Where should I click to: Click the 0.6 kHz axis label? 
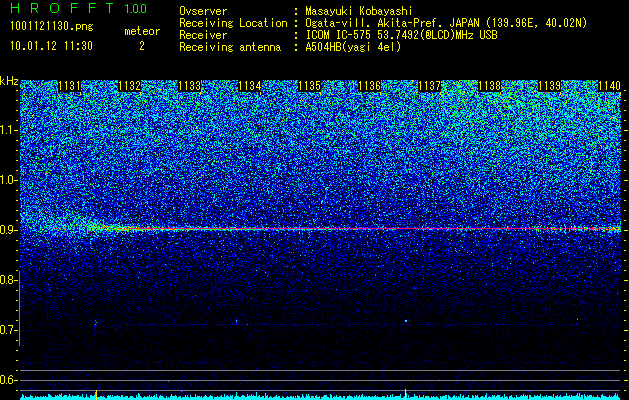click(7, 380)
